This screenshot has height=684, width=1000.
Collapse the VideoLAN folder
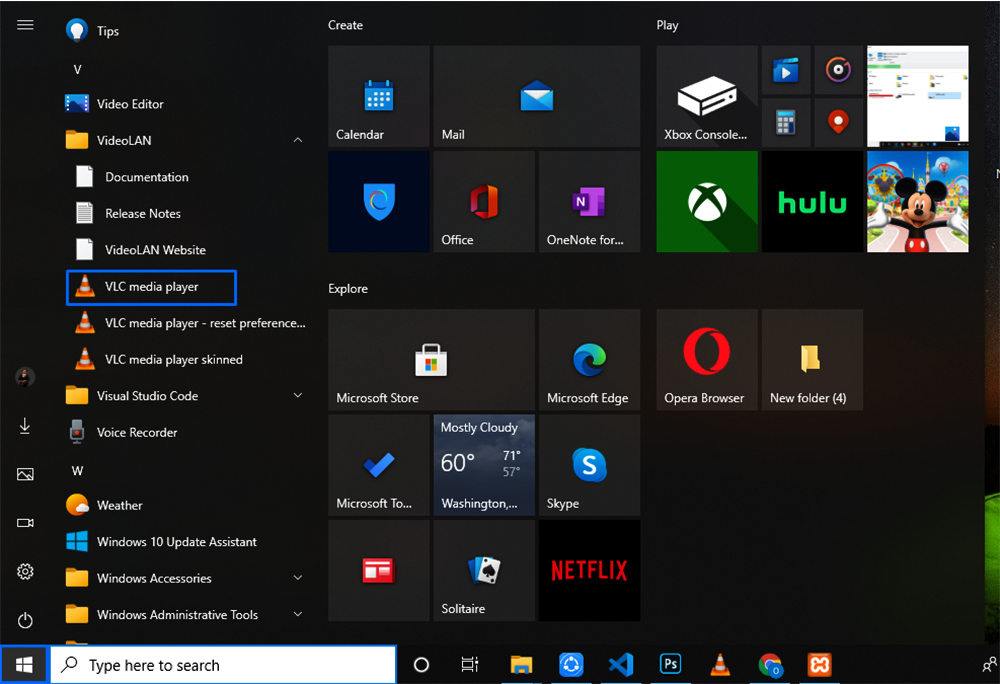pyautogui.click(x=297, y=141)
